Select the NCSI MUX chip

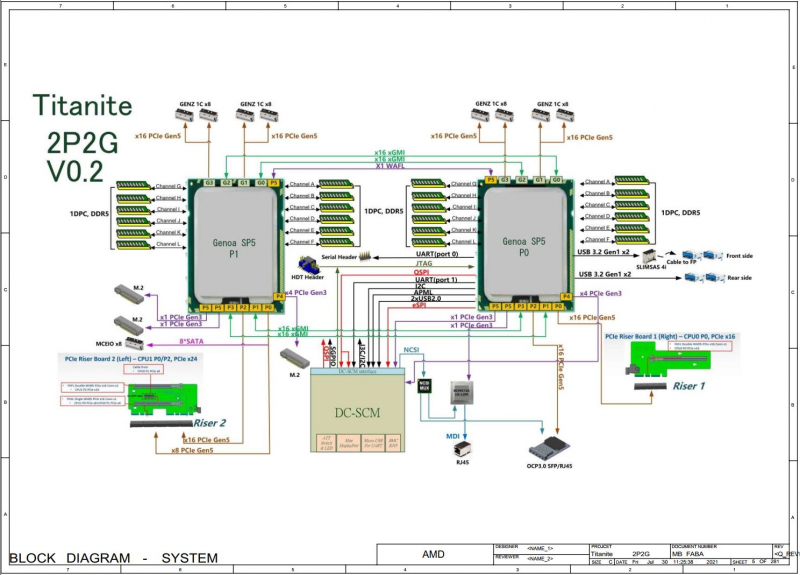click(425, 383)
